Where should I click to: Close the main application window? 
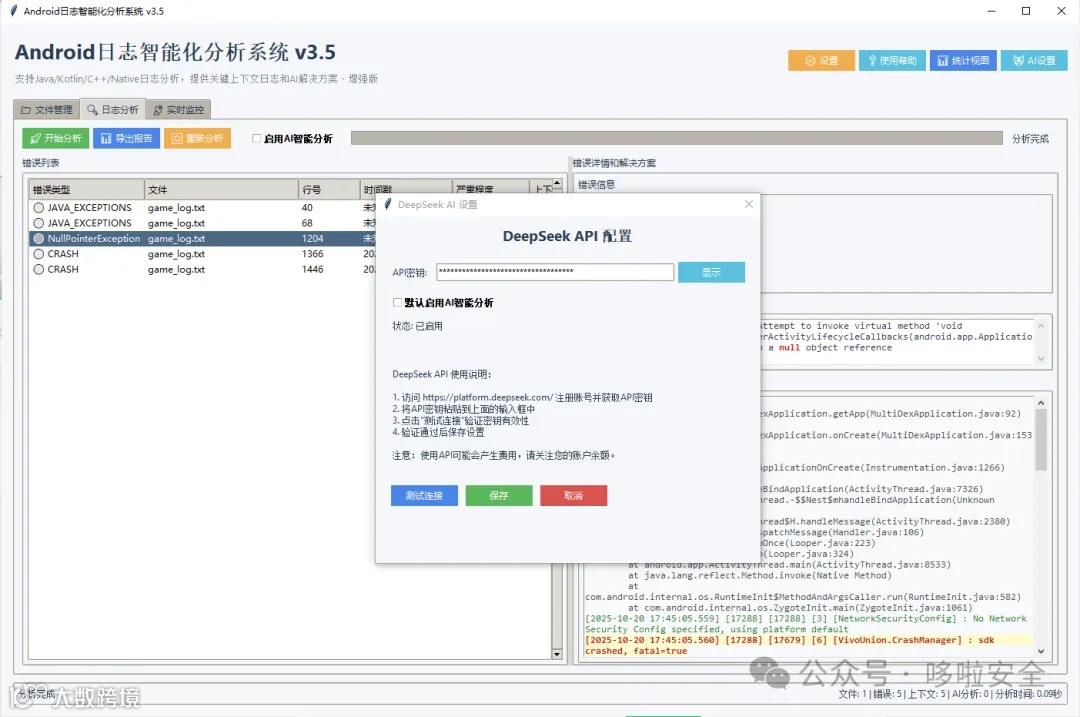pos(1061,11)
